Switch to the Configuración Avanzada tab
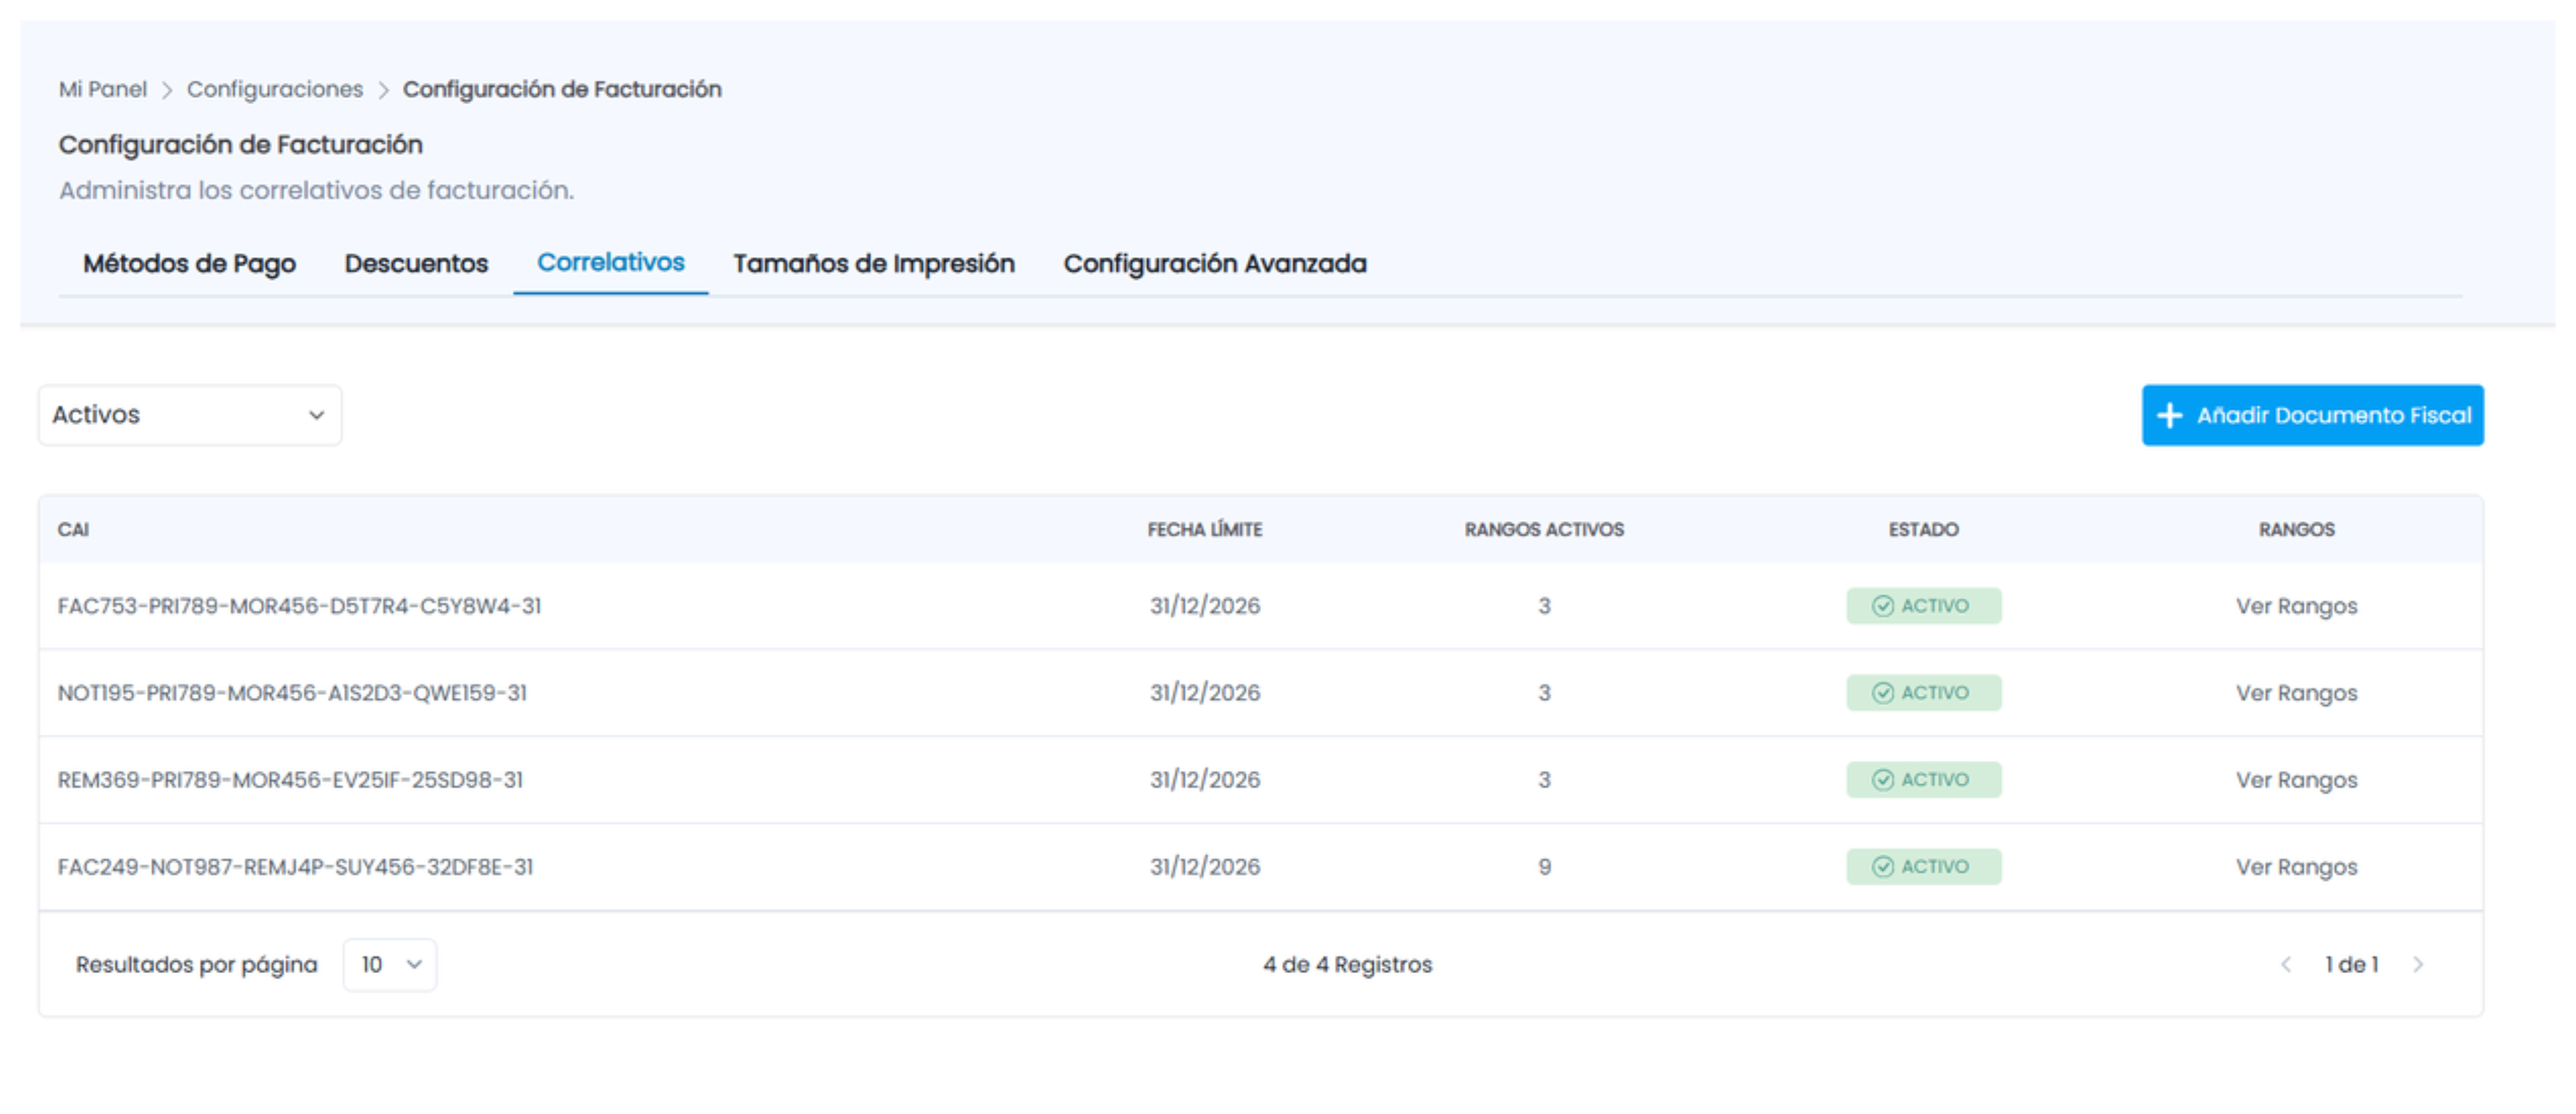Viewport: 2576px width, 1114px height. (x=1215, y=264)
